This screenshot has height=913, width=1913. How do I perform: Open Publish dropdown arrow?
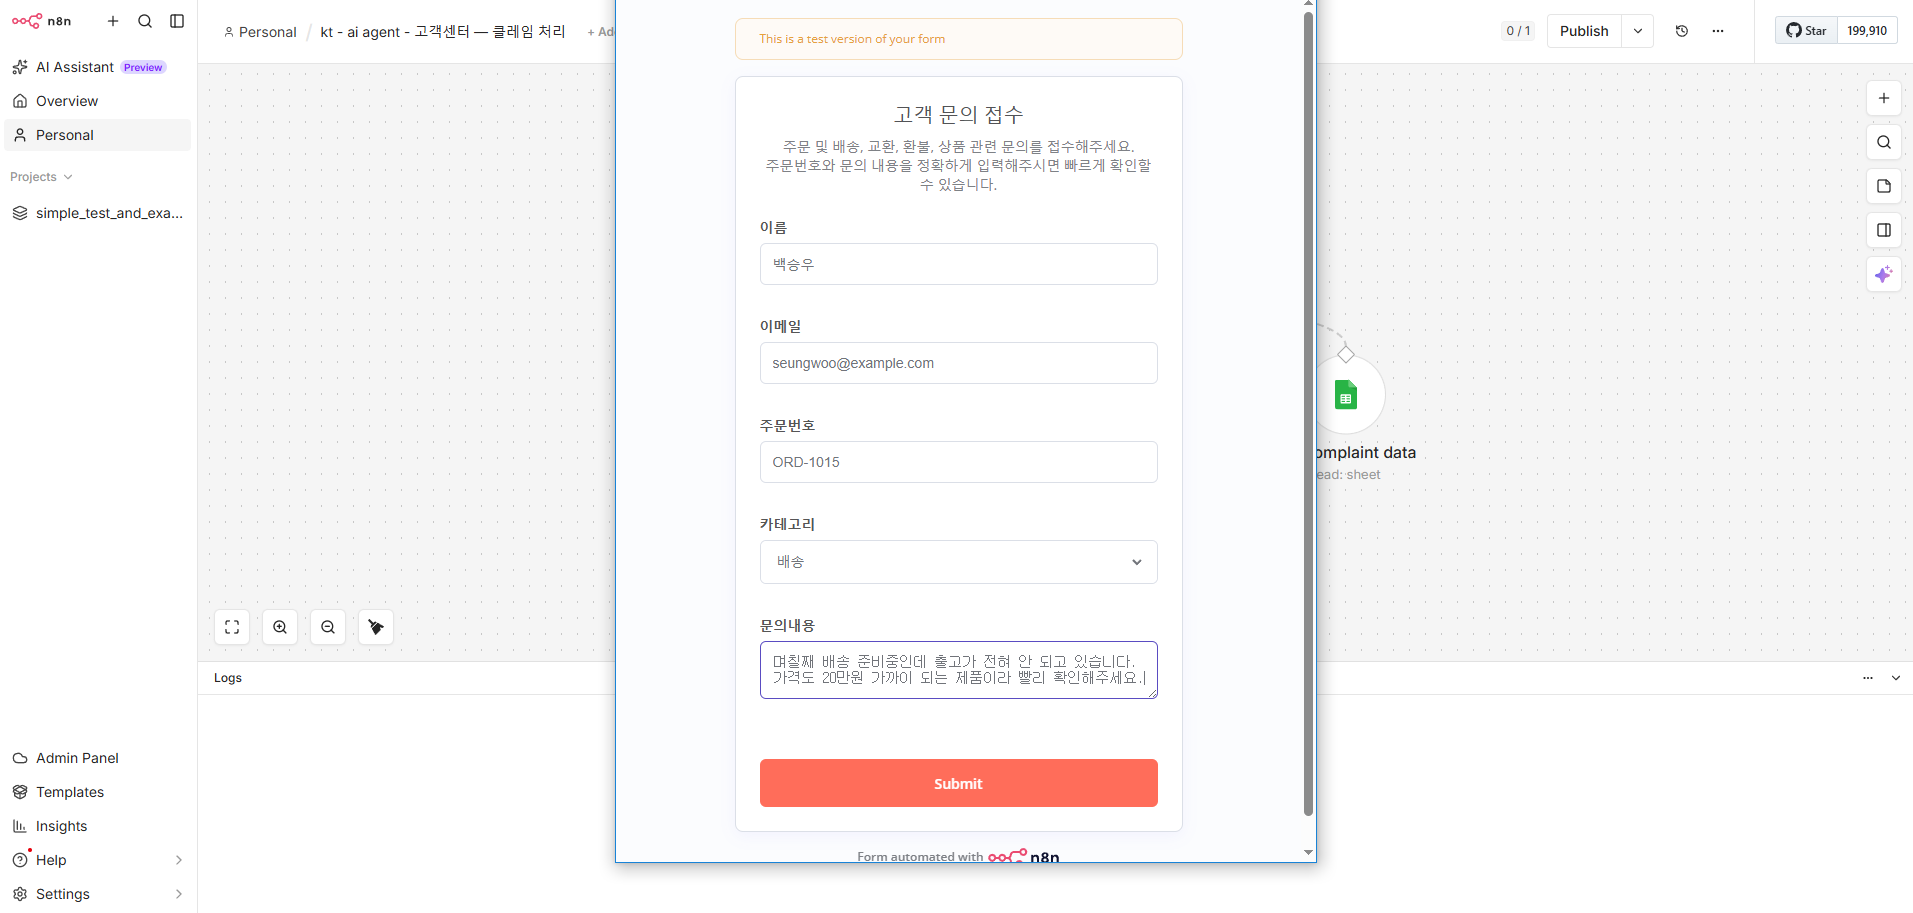1638,31
